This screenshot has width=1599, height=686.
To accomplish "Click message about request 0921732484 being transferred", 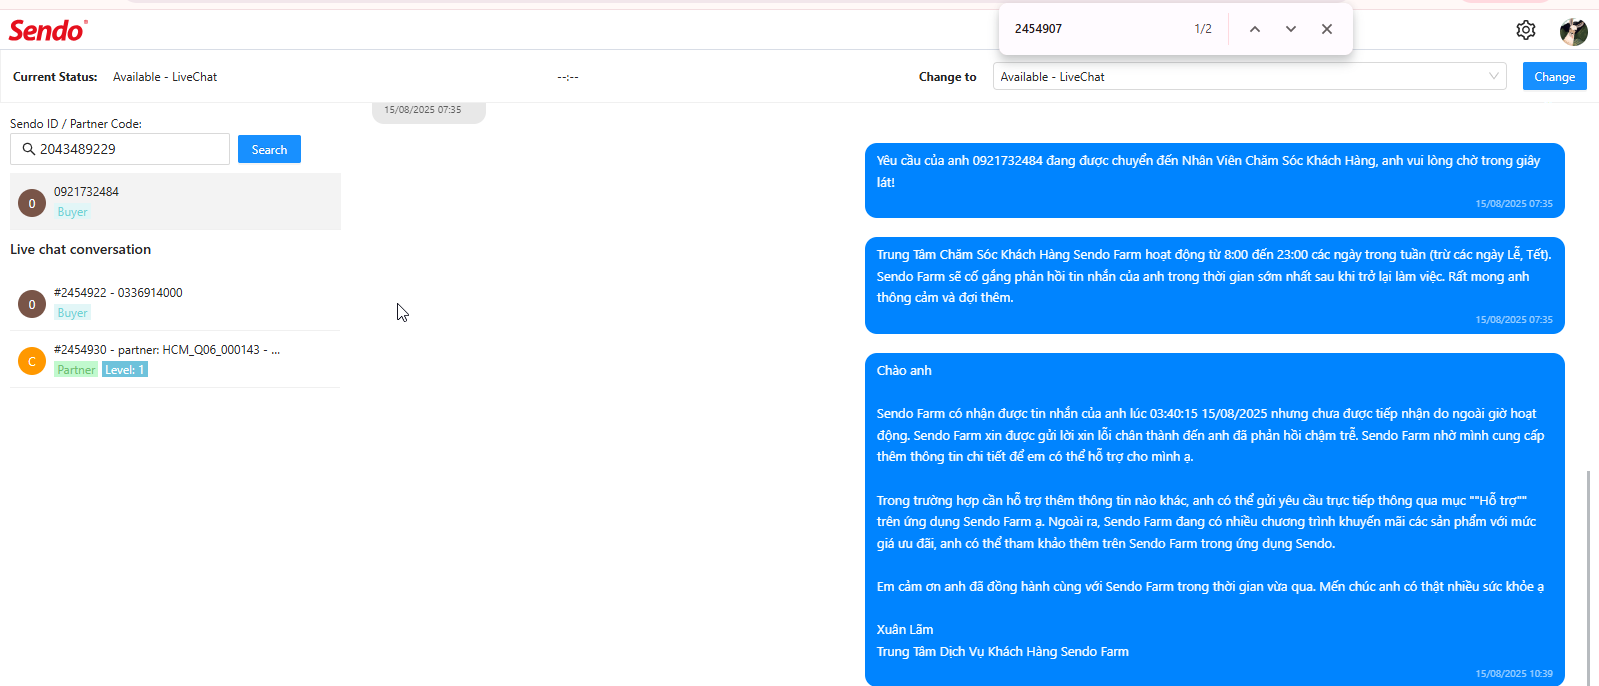I will [1214, 180].
